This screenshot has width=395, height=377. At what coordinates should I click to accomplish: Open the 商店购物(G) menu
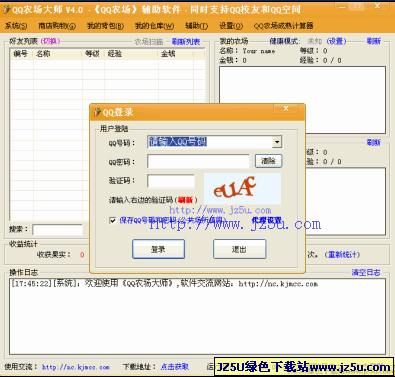pos(57,26)
